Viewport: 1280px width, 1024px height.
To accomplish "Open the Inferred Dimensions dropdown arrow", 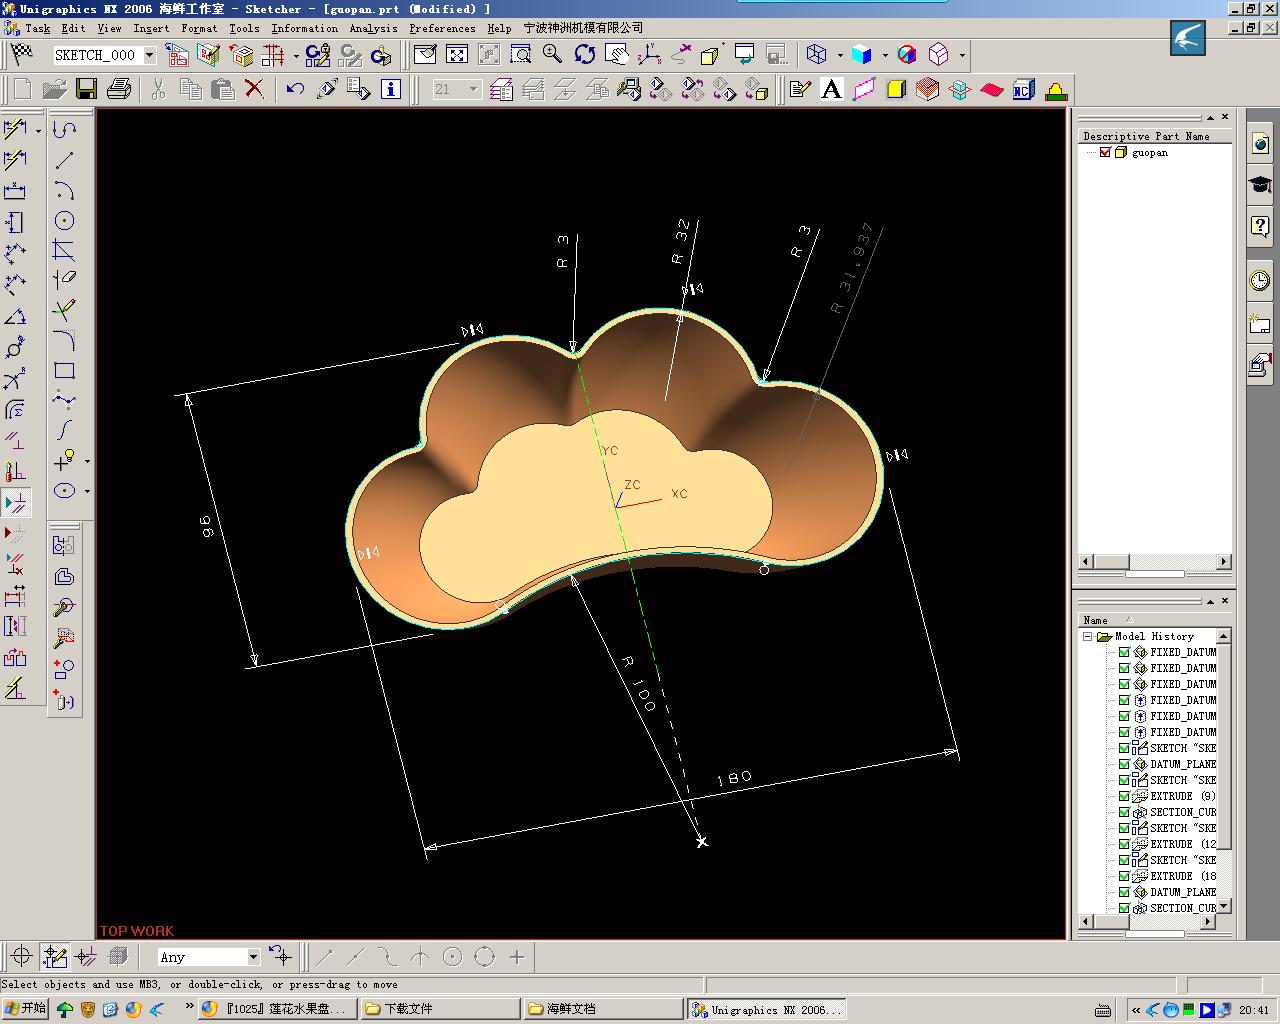I will coord(38,130).
